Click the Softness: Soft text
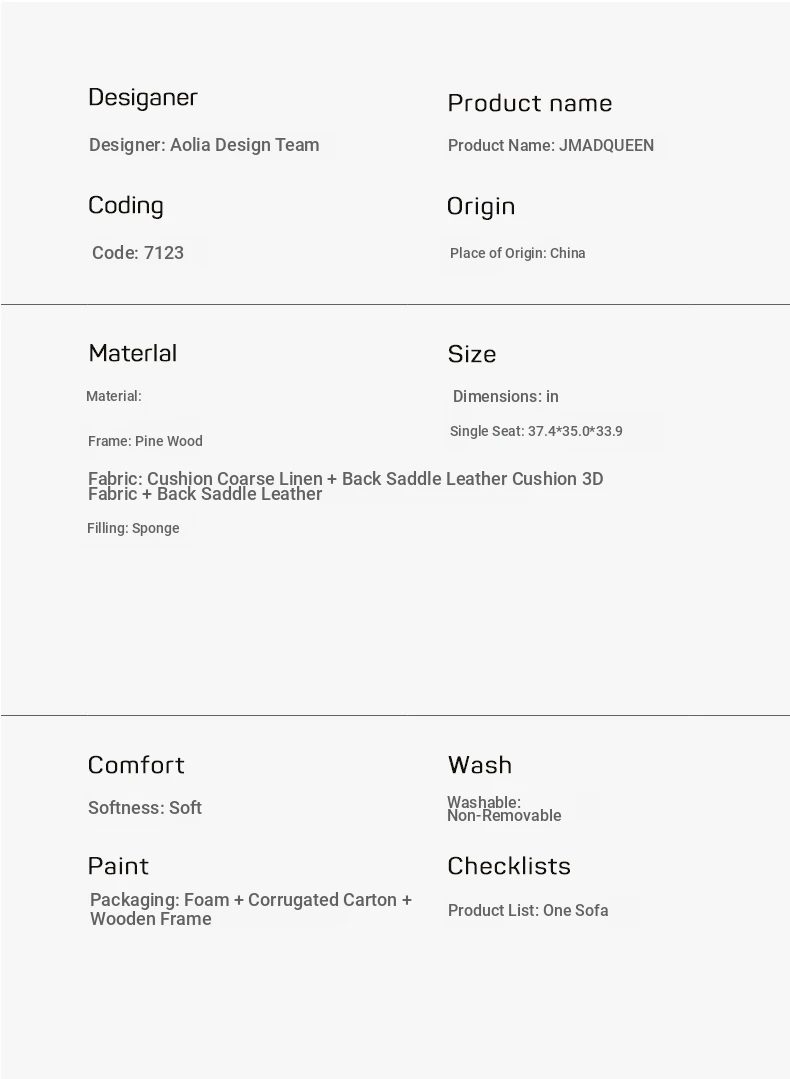Viewport: 790px width, 1079px height. [x=145, y=808]
